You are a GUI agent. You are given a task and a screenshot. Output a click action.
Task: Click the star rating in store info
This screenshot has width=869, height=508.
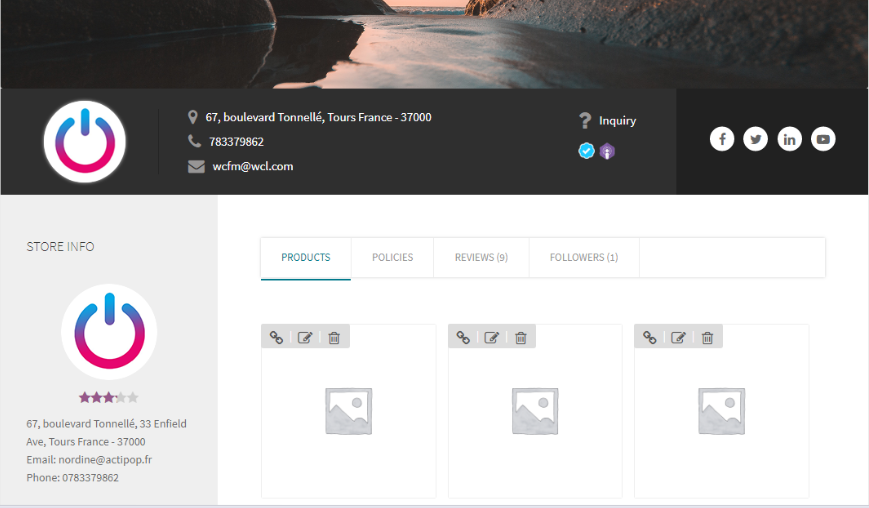108,398
